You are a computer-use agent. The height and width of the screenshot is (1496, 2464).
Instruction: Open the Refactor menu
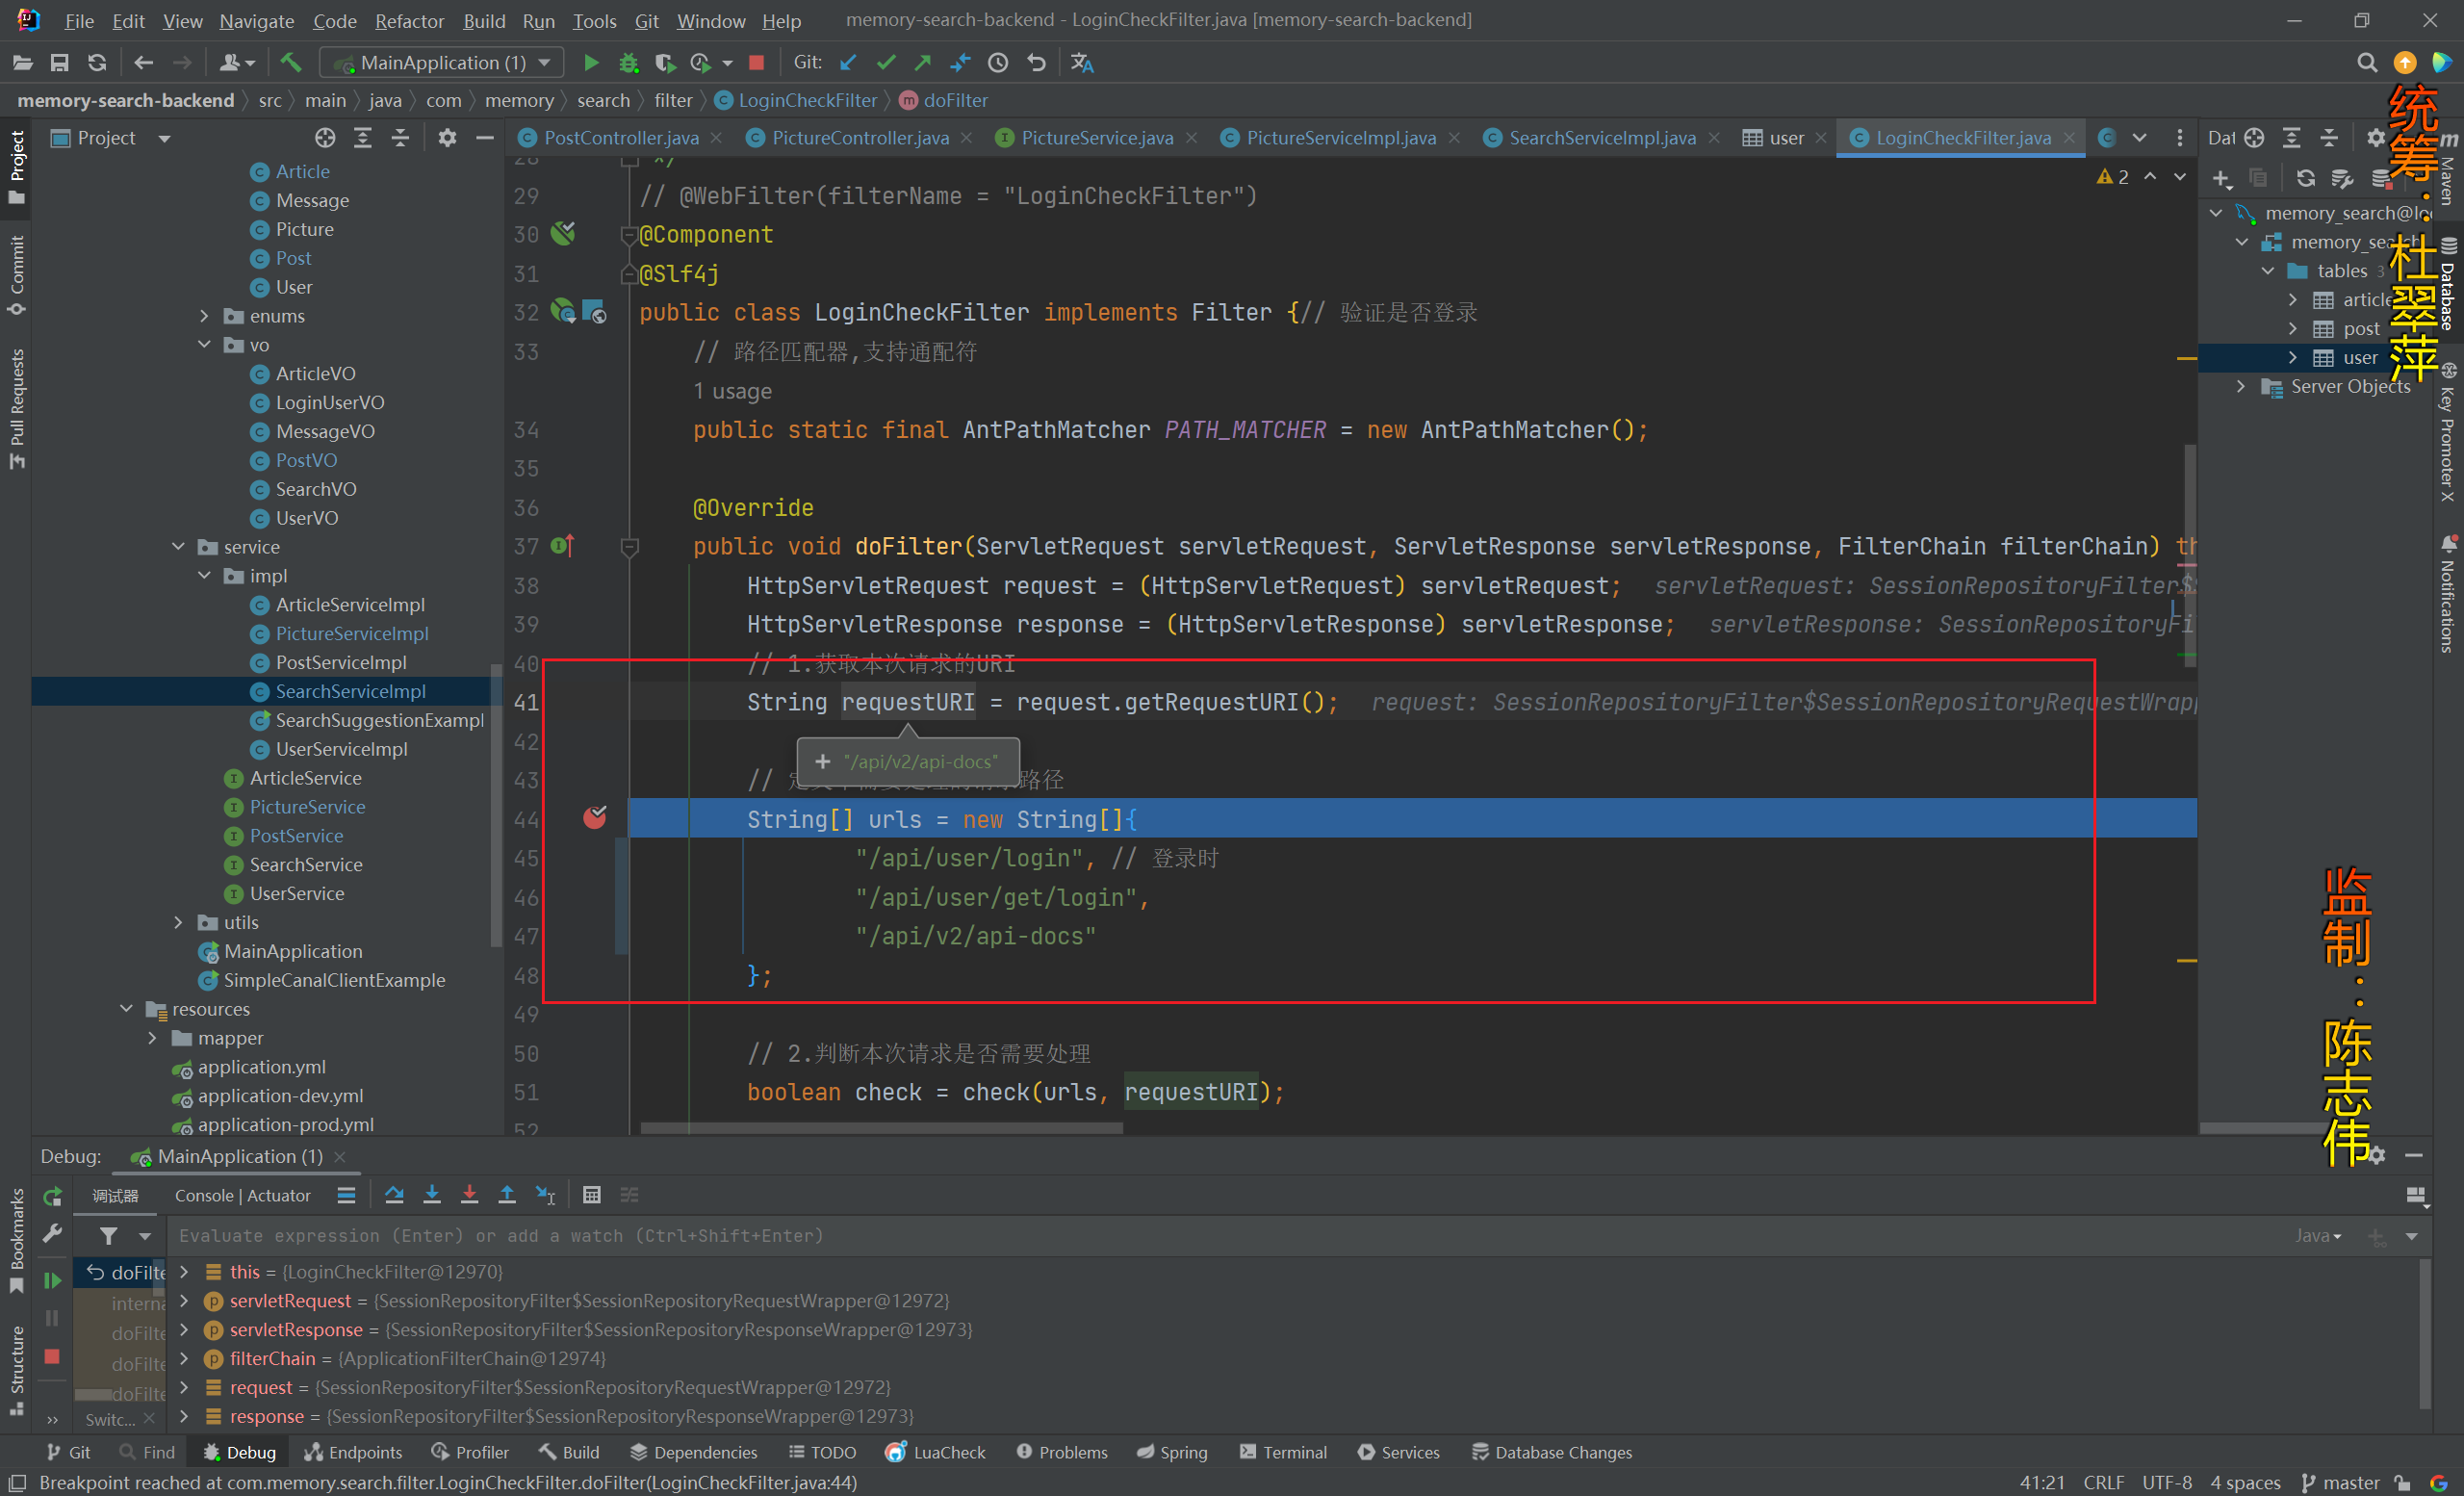click(409, 21)
